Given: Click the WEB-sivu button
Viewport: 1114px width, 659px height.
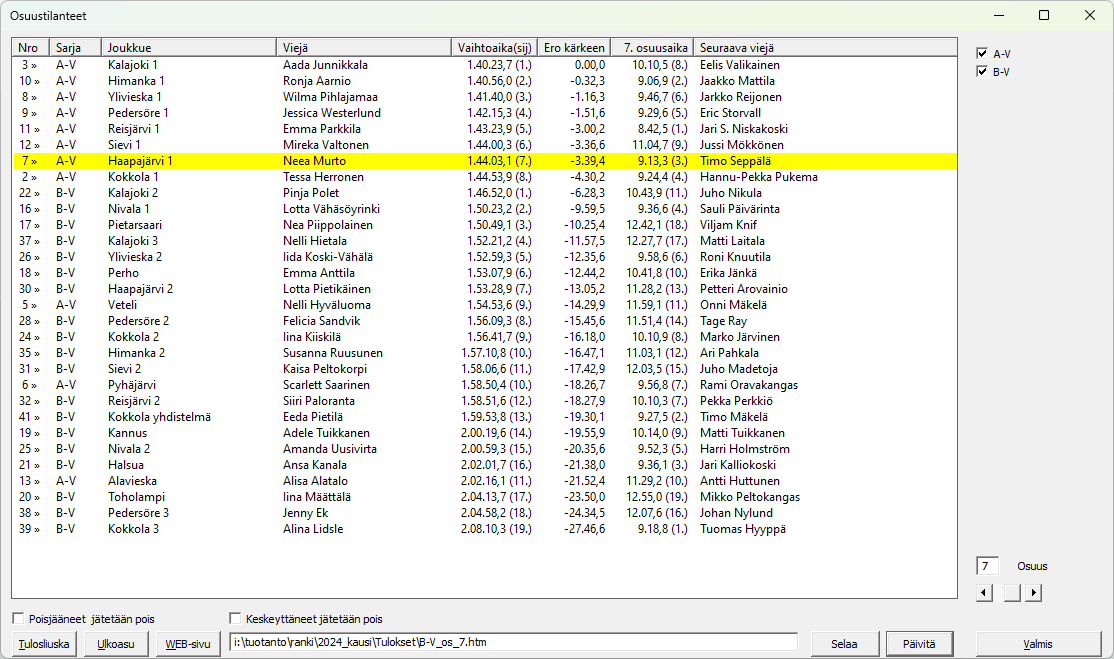Looking at the screenshot, I should click(188, 644).
